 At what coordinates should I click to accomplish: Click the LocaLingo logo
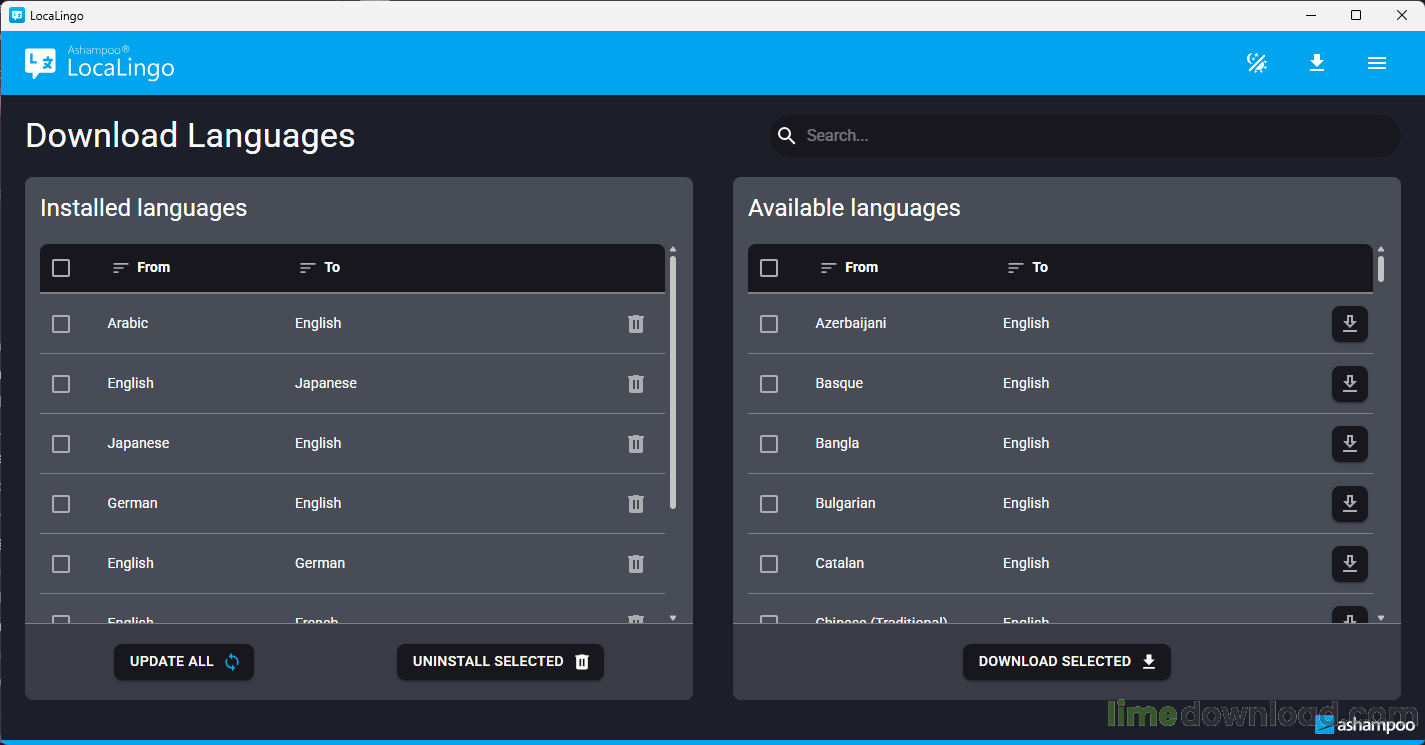98,62
